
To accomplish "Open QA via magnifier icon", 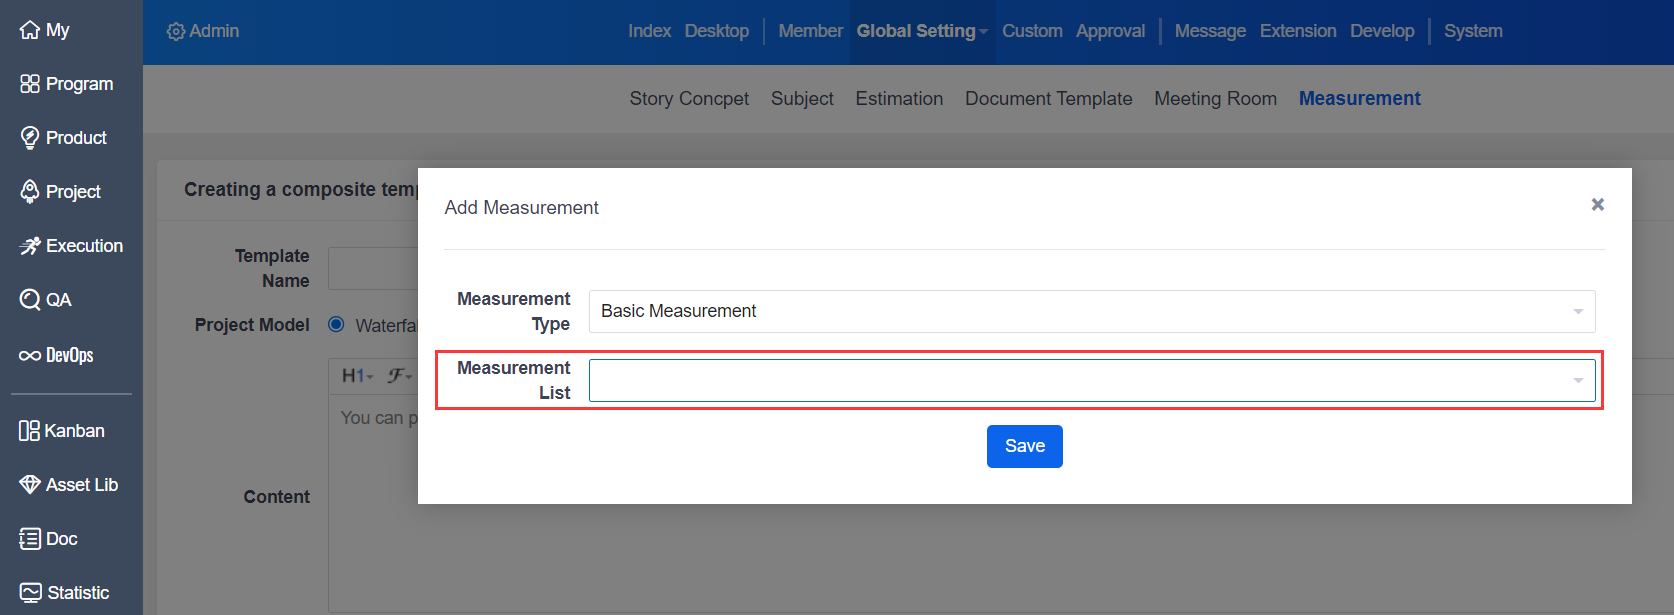I will tap(30, 300).
